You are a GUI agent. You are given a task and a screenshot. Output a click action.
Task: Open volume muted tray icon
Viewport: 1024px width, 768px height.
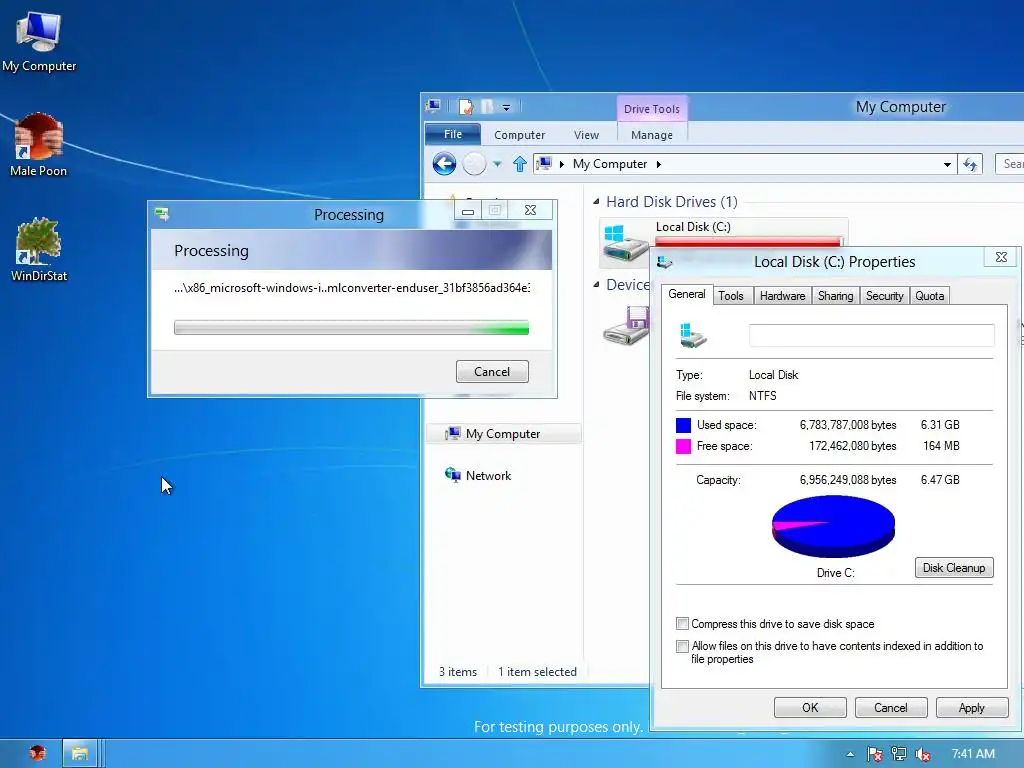(x=923, y=754)
